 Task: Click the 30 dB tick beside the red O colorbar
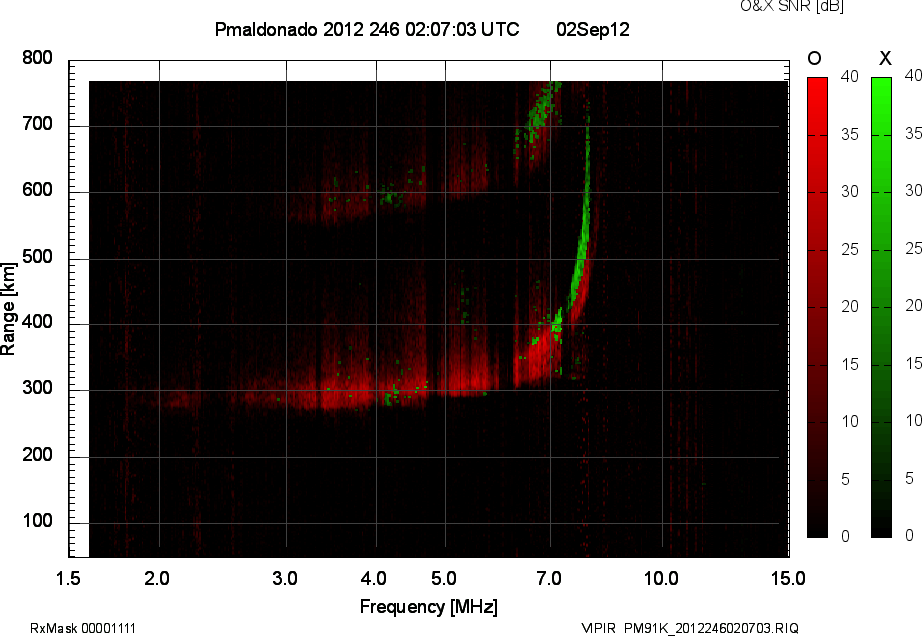(850, 192)
